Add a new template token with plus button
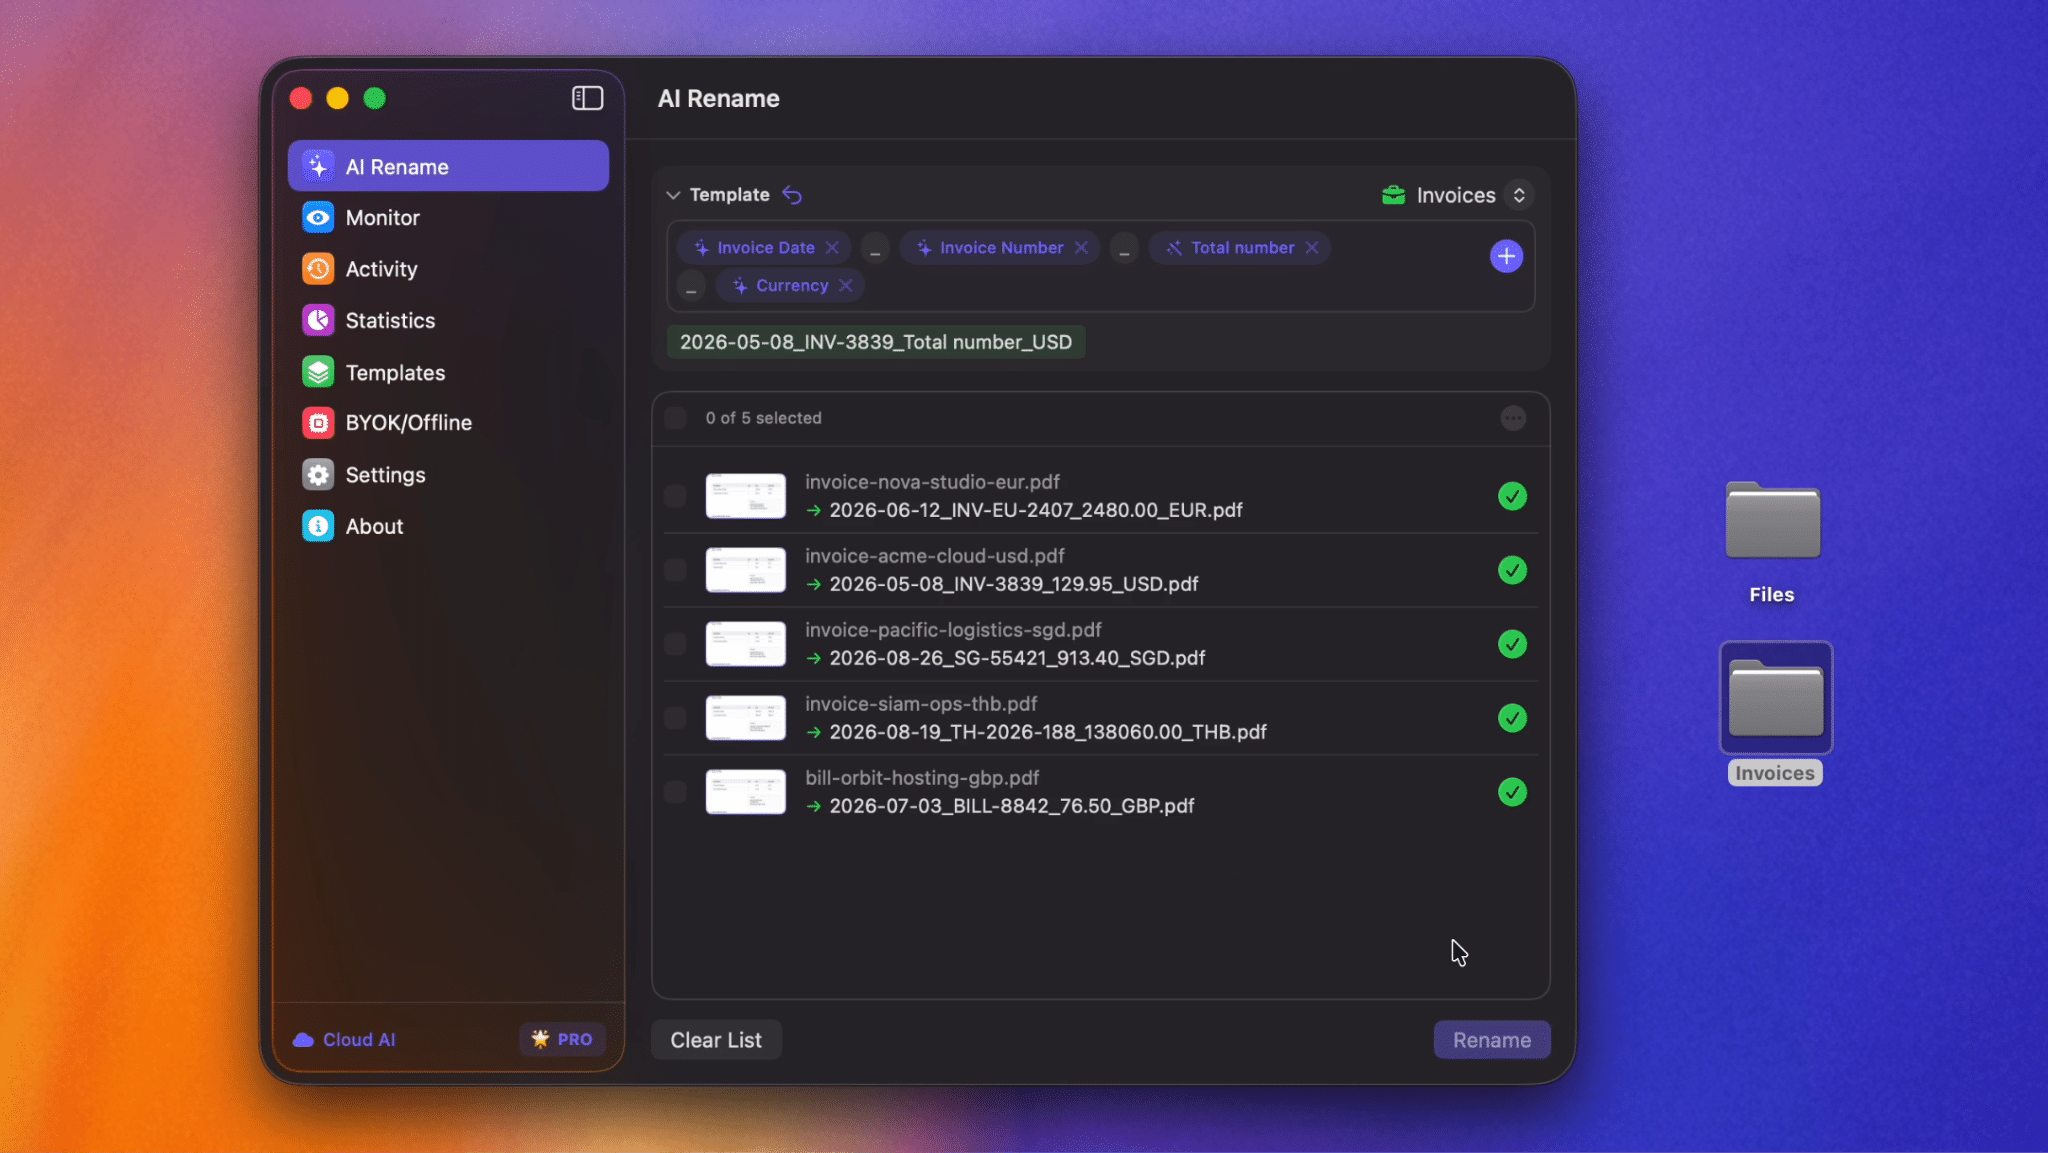Image resolution: width=2048 pixels, height=1153 pixels. point(1506,256)
